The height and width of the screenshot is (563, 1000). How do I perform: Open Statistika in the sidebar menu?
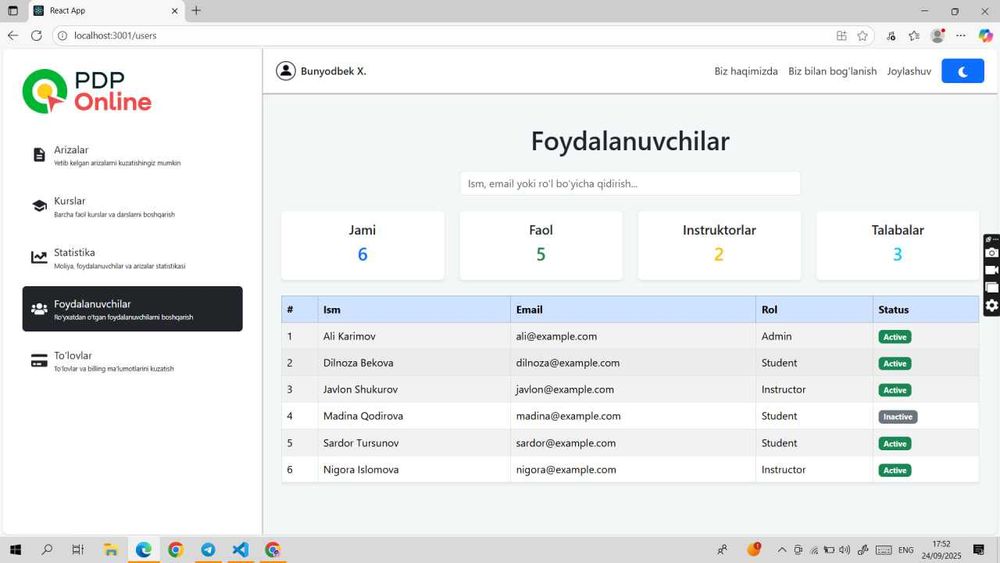click(x=132, y=258)
